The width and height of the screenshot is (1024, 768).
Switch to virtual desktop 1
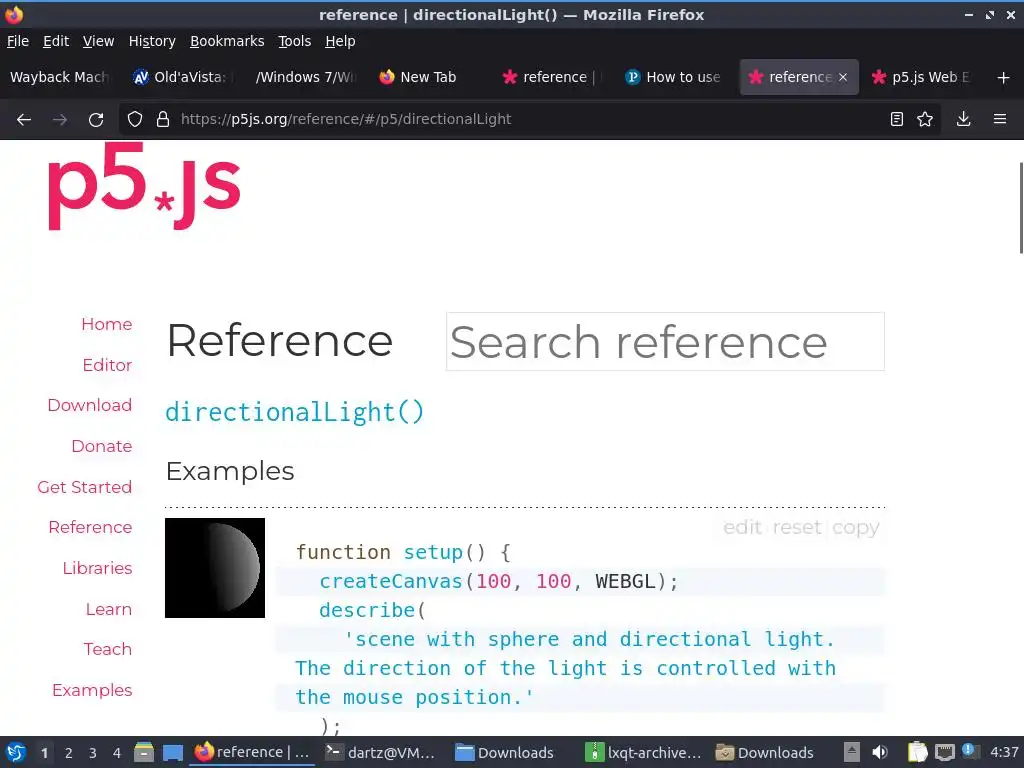pyautogui.click(x=44, y=753)
